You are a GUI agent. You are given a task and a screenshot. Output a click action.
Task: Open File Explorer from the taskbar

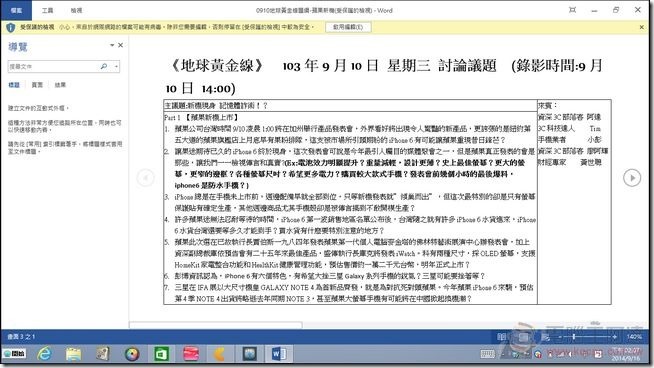point(74,354)
